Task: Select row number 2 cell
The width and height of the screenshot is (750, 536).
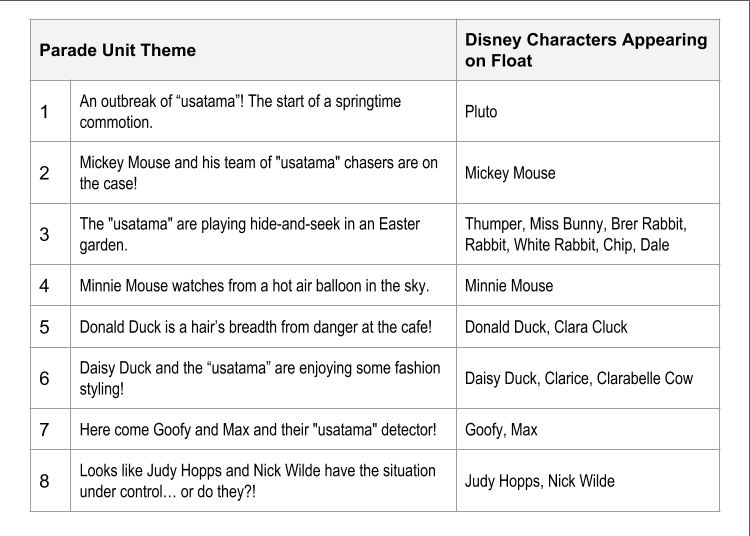Action: pyautogui.click(x=50, y=173)
